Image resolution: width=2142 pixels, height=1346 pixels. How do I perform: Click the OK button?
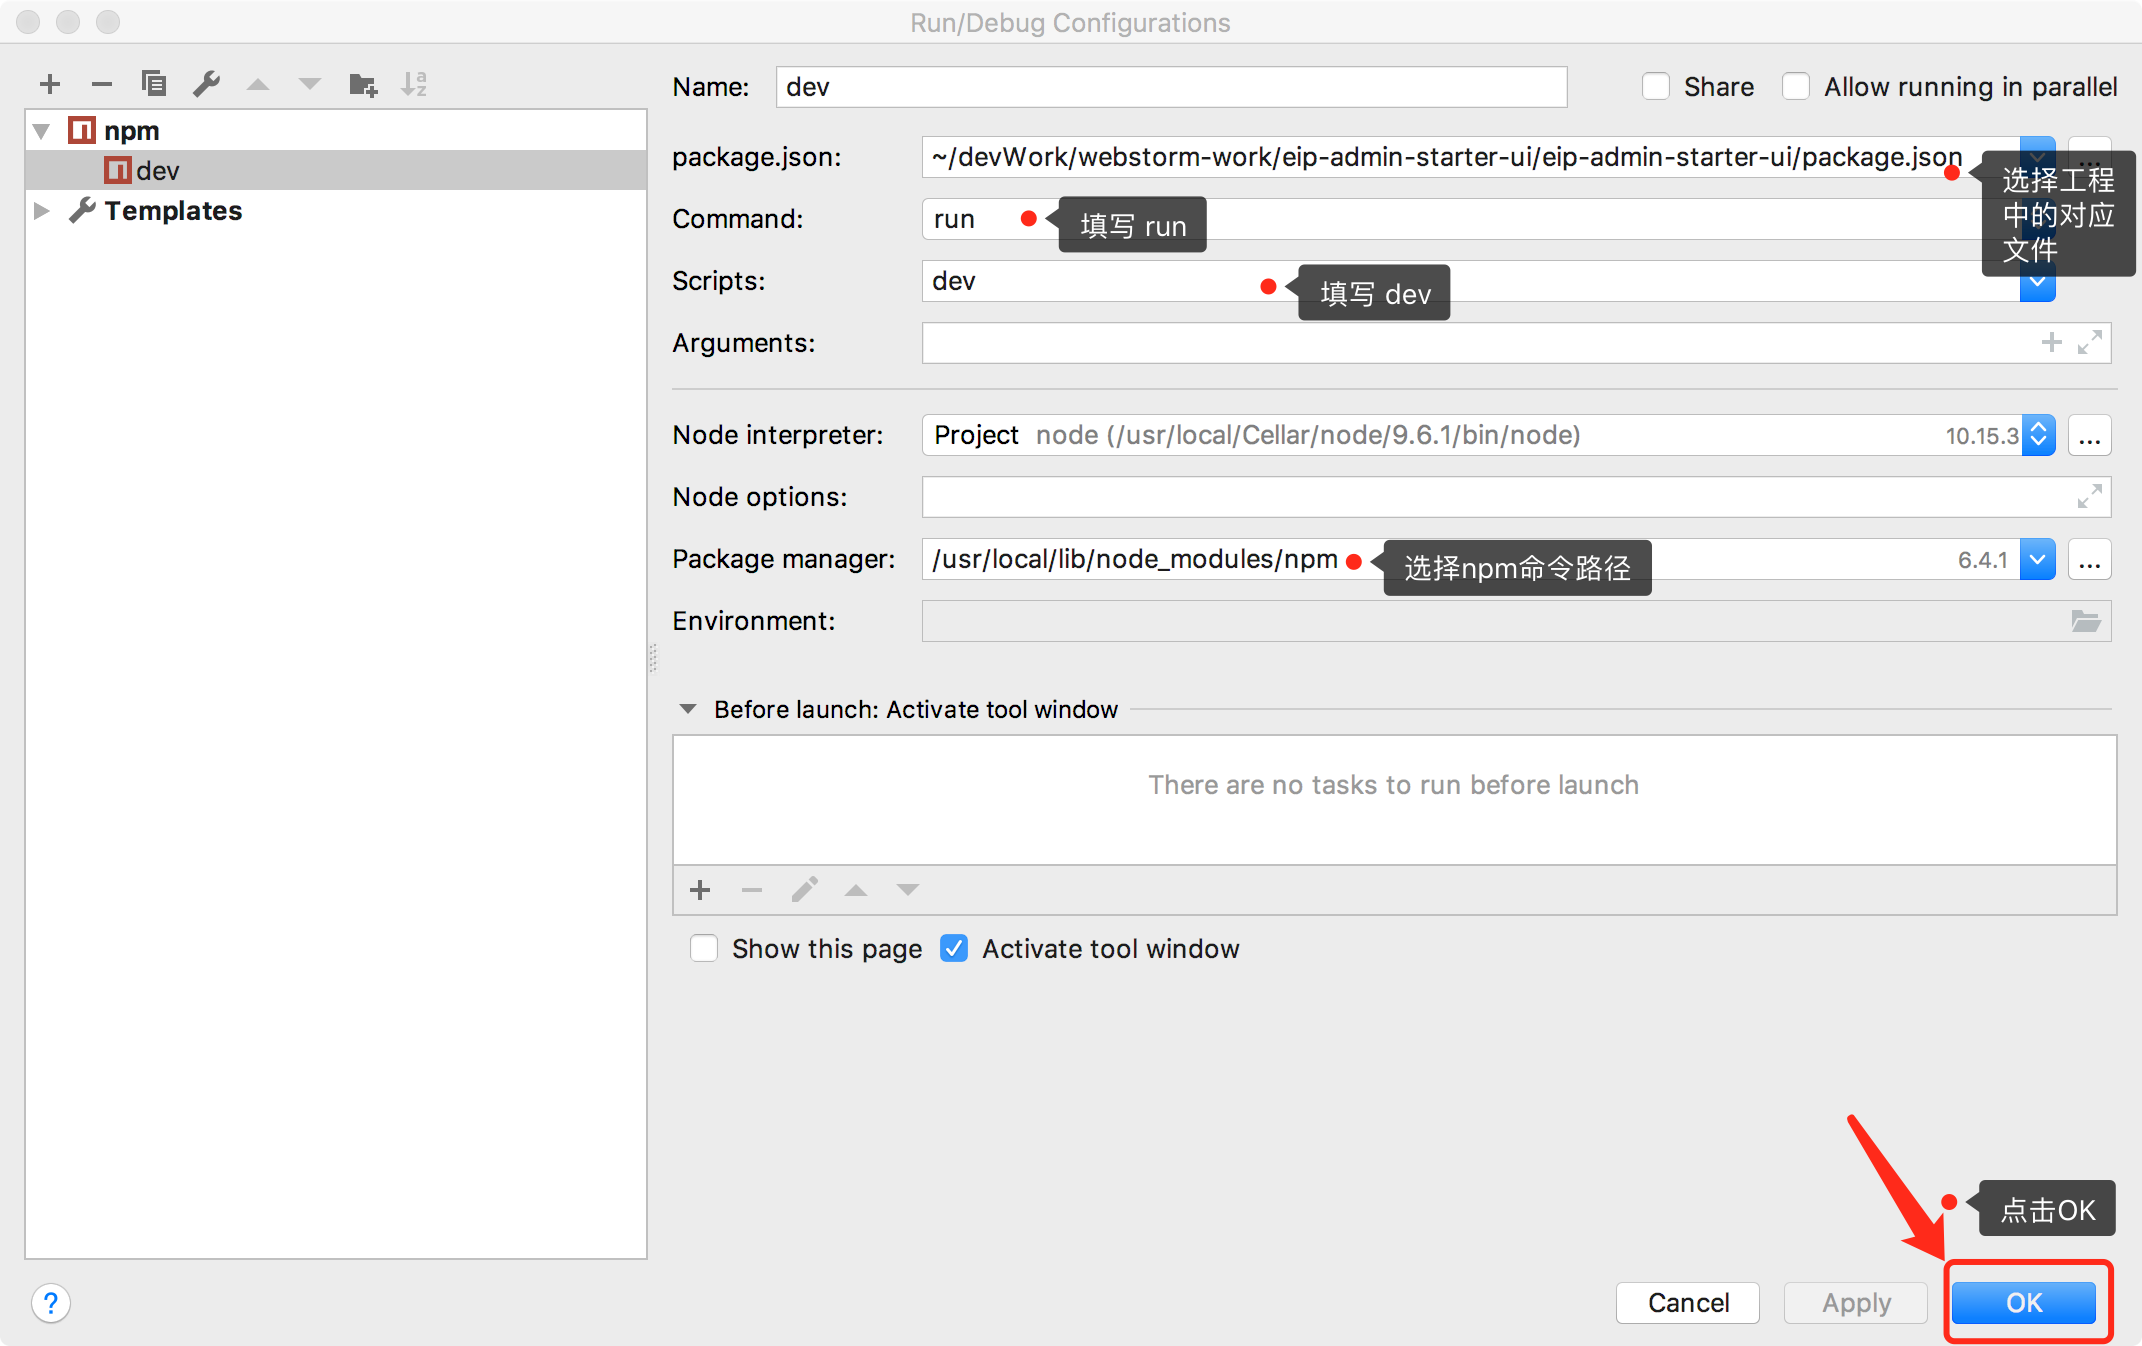(2024, 1303)
